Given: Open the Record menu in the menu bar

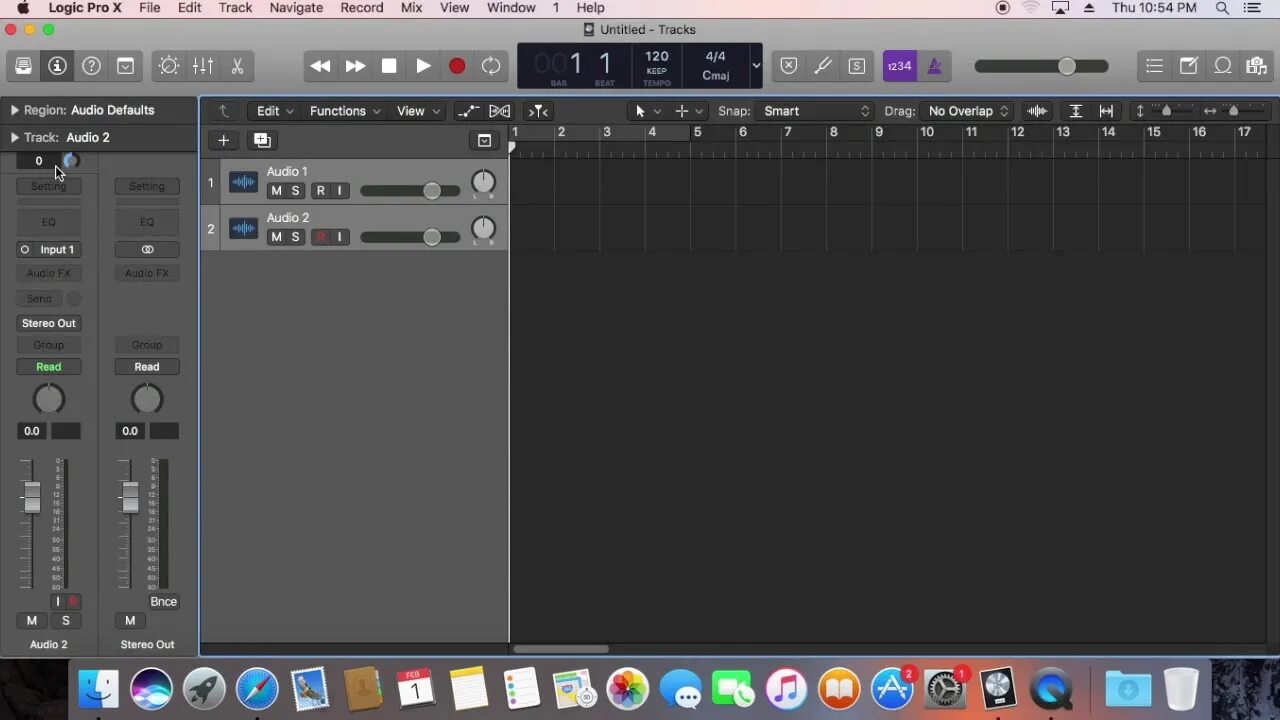Looking at the screenshot, I should click(361, 8).
